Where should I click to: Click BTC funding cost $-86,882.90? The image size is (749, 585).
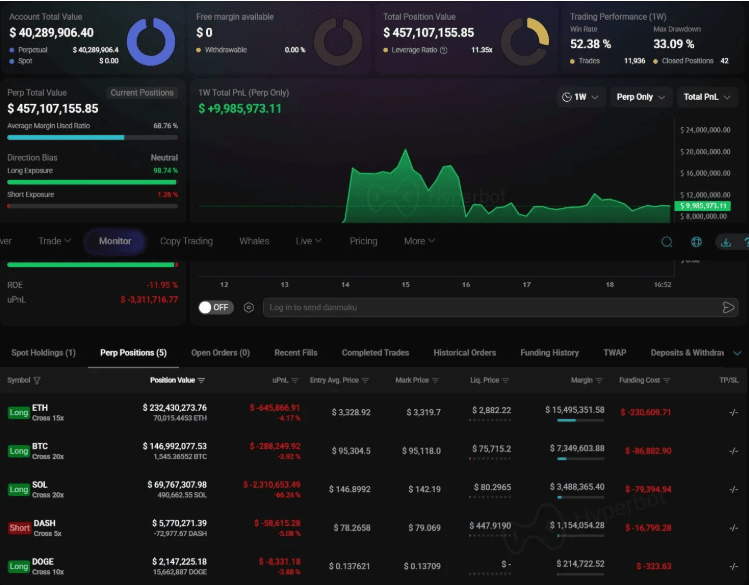(x=648, y=451)
